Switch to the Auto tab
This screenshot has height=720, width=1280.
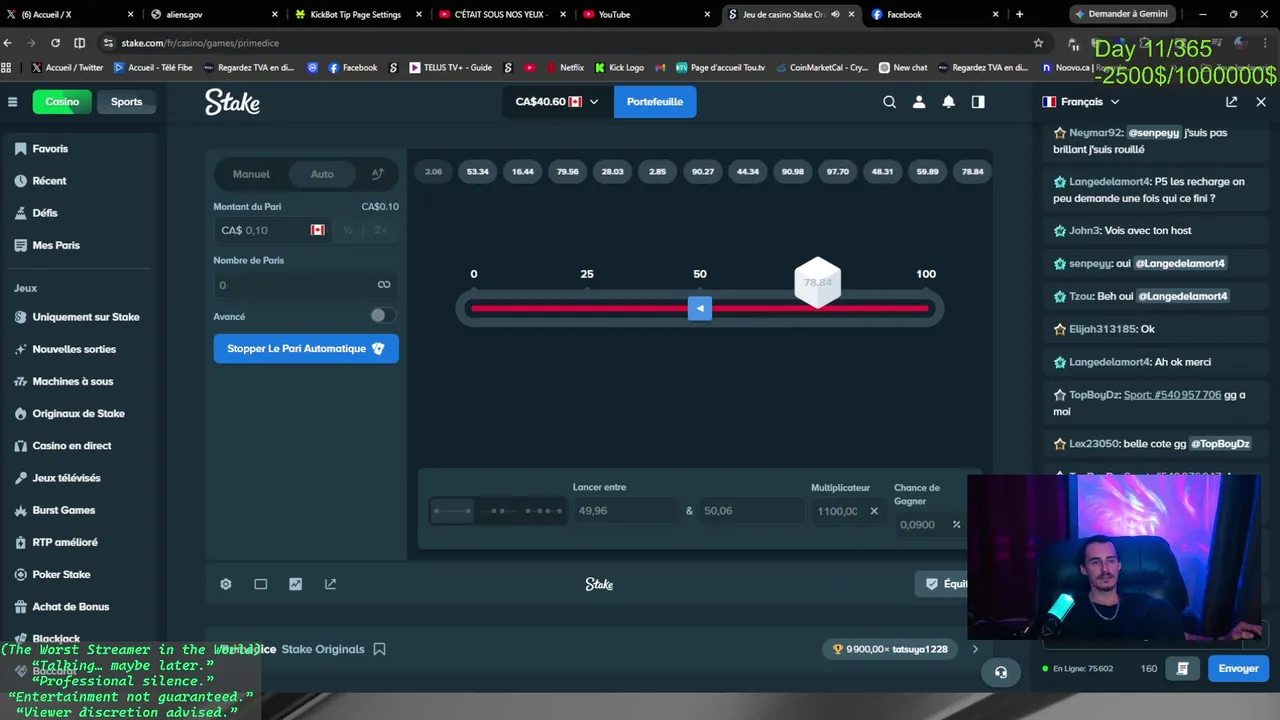point(322,174)
